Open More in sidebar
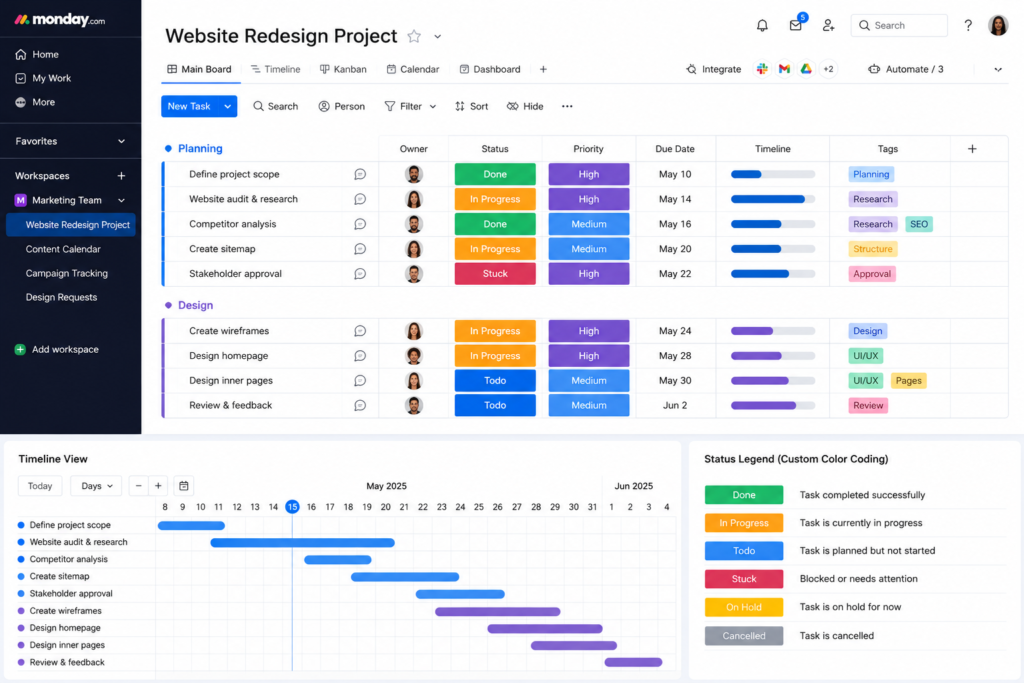This screenshot has height=683, width=1024. click(x=35, y=103)
